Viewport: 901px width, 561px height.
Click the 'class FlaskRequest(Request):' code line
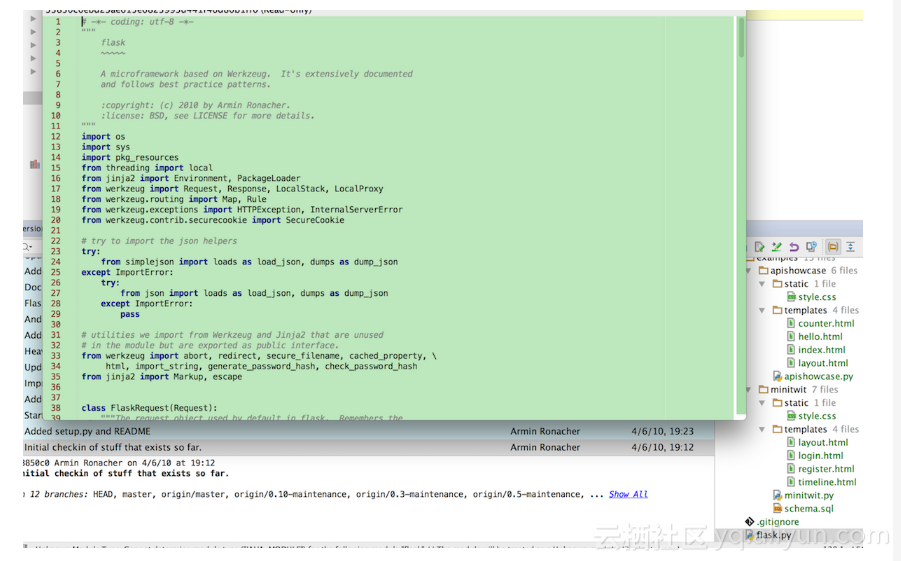click(x=149, y=408)
